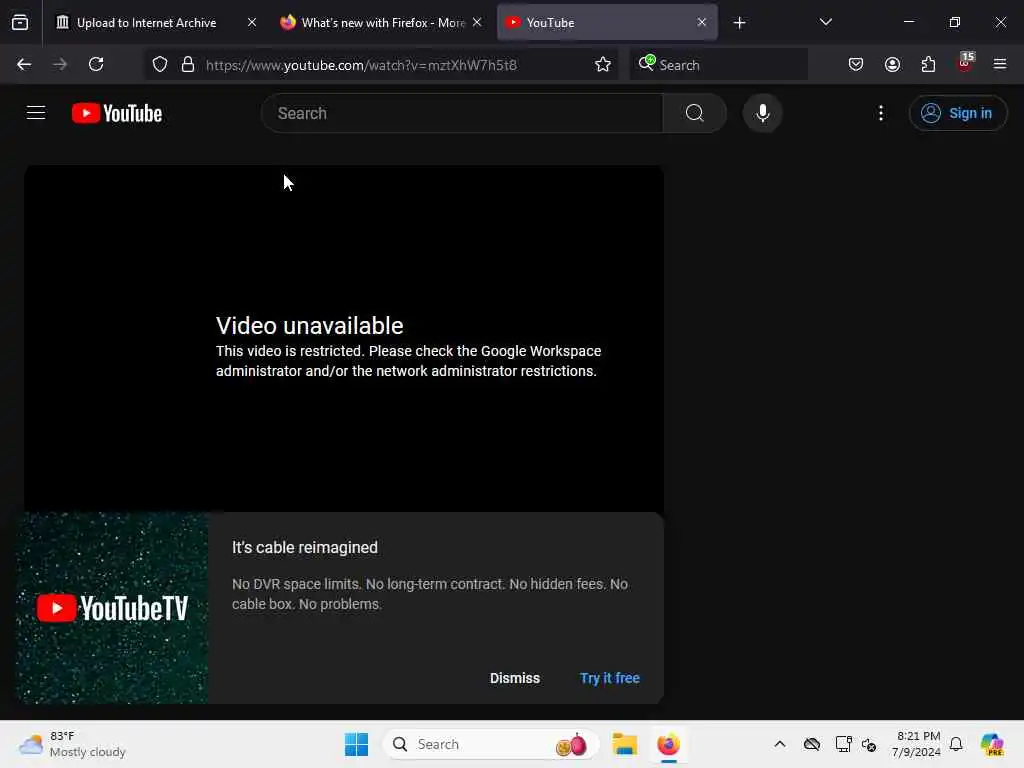Click "It's cable reimagined" promo title

click(x=305, y=547)
